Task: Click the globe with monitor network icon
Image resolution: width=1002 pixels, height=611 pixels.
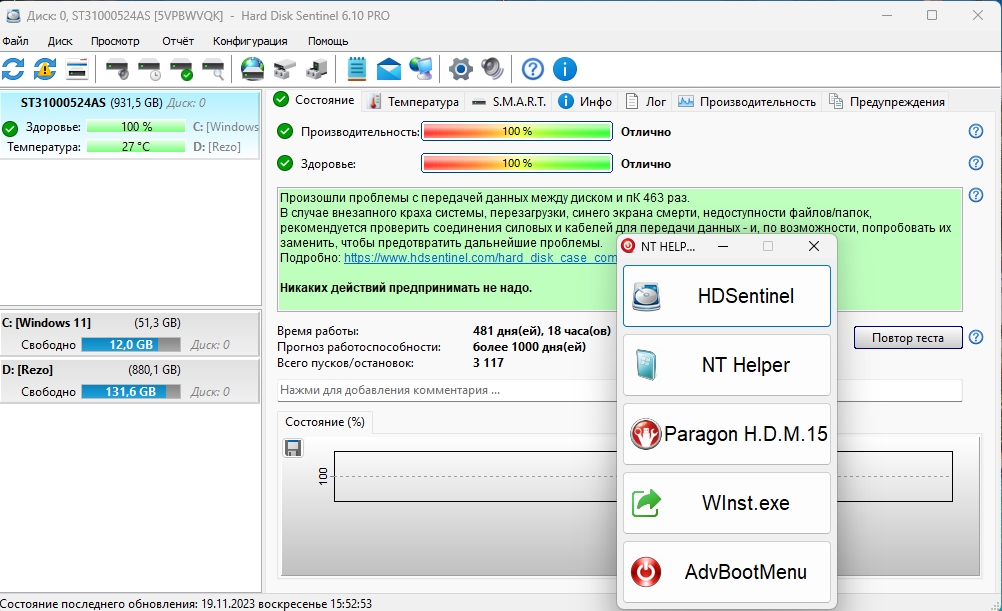Action: coord(421,69)
